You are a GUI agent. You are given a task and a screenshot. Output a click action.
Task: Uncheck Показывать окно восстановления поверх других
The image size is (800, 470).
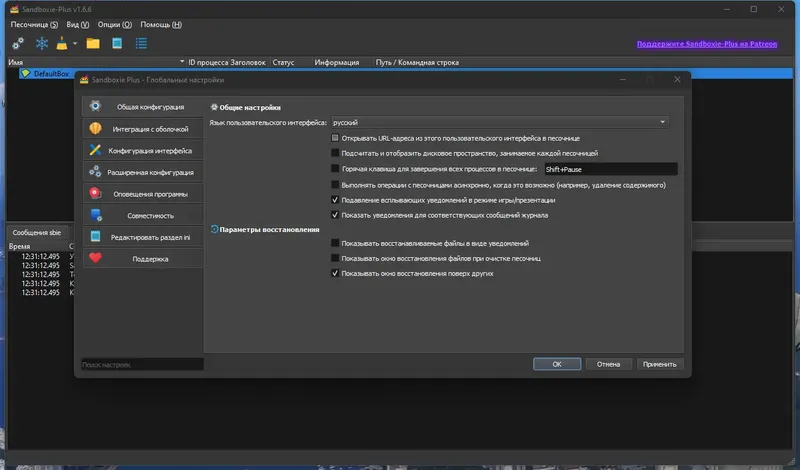335,273
